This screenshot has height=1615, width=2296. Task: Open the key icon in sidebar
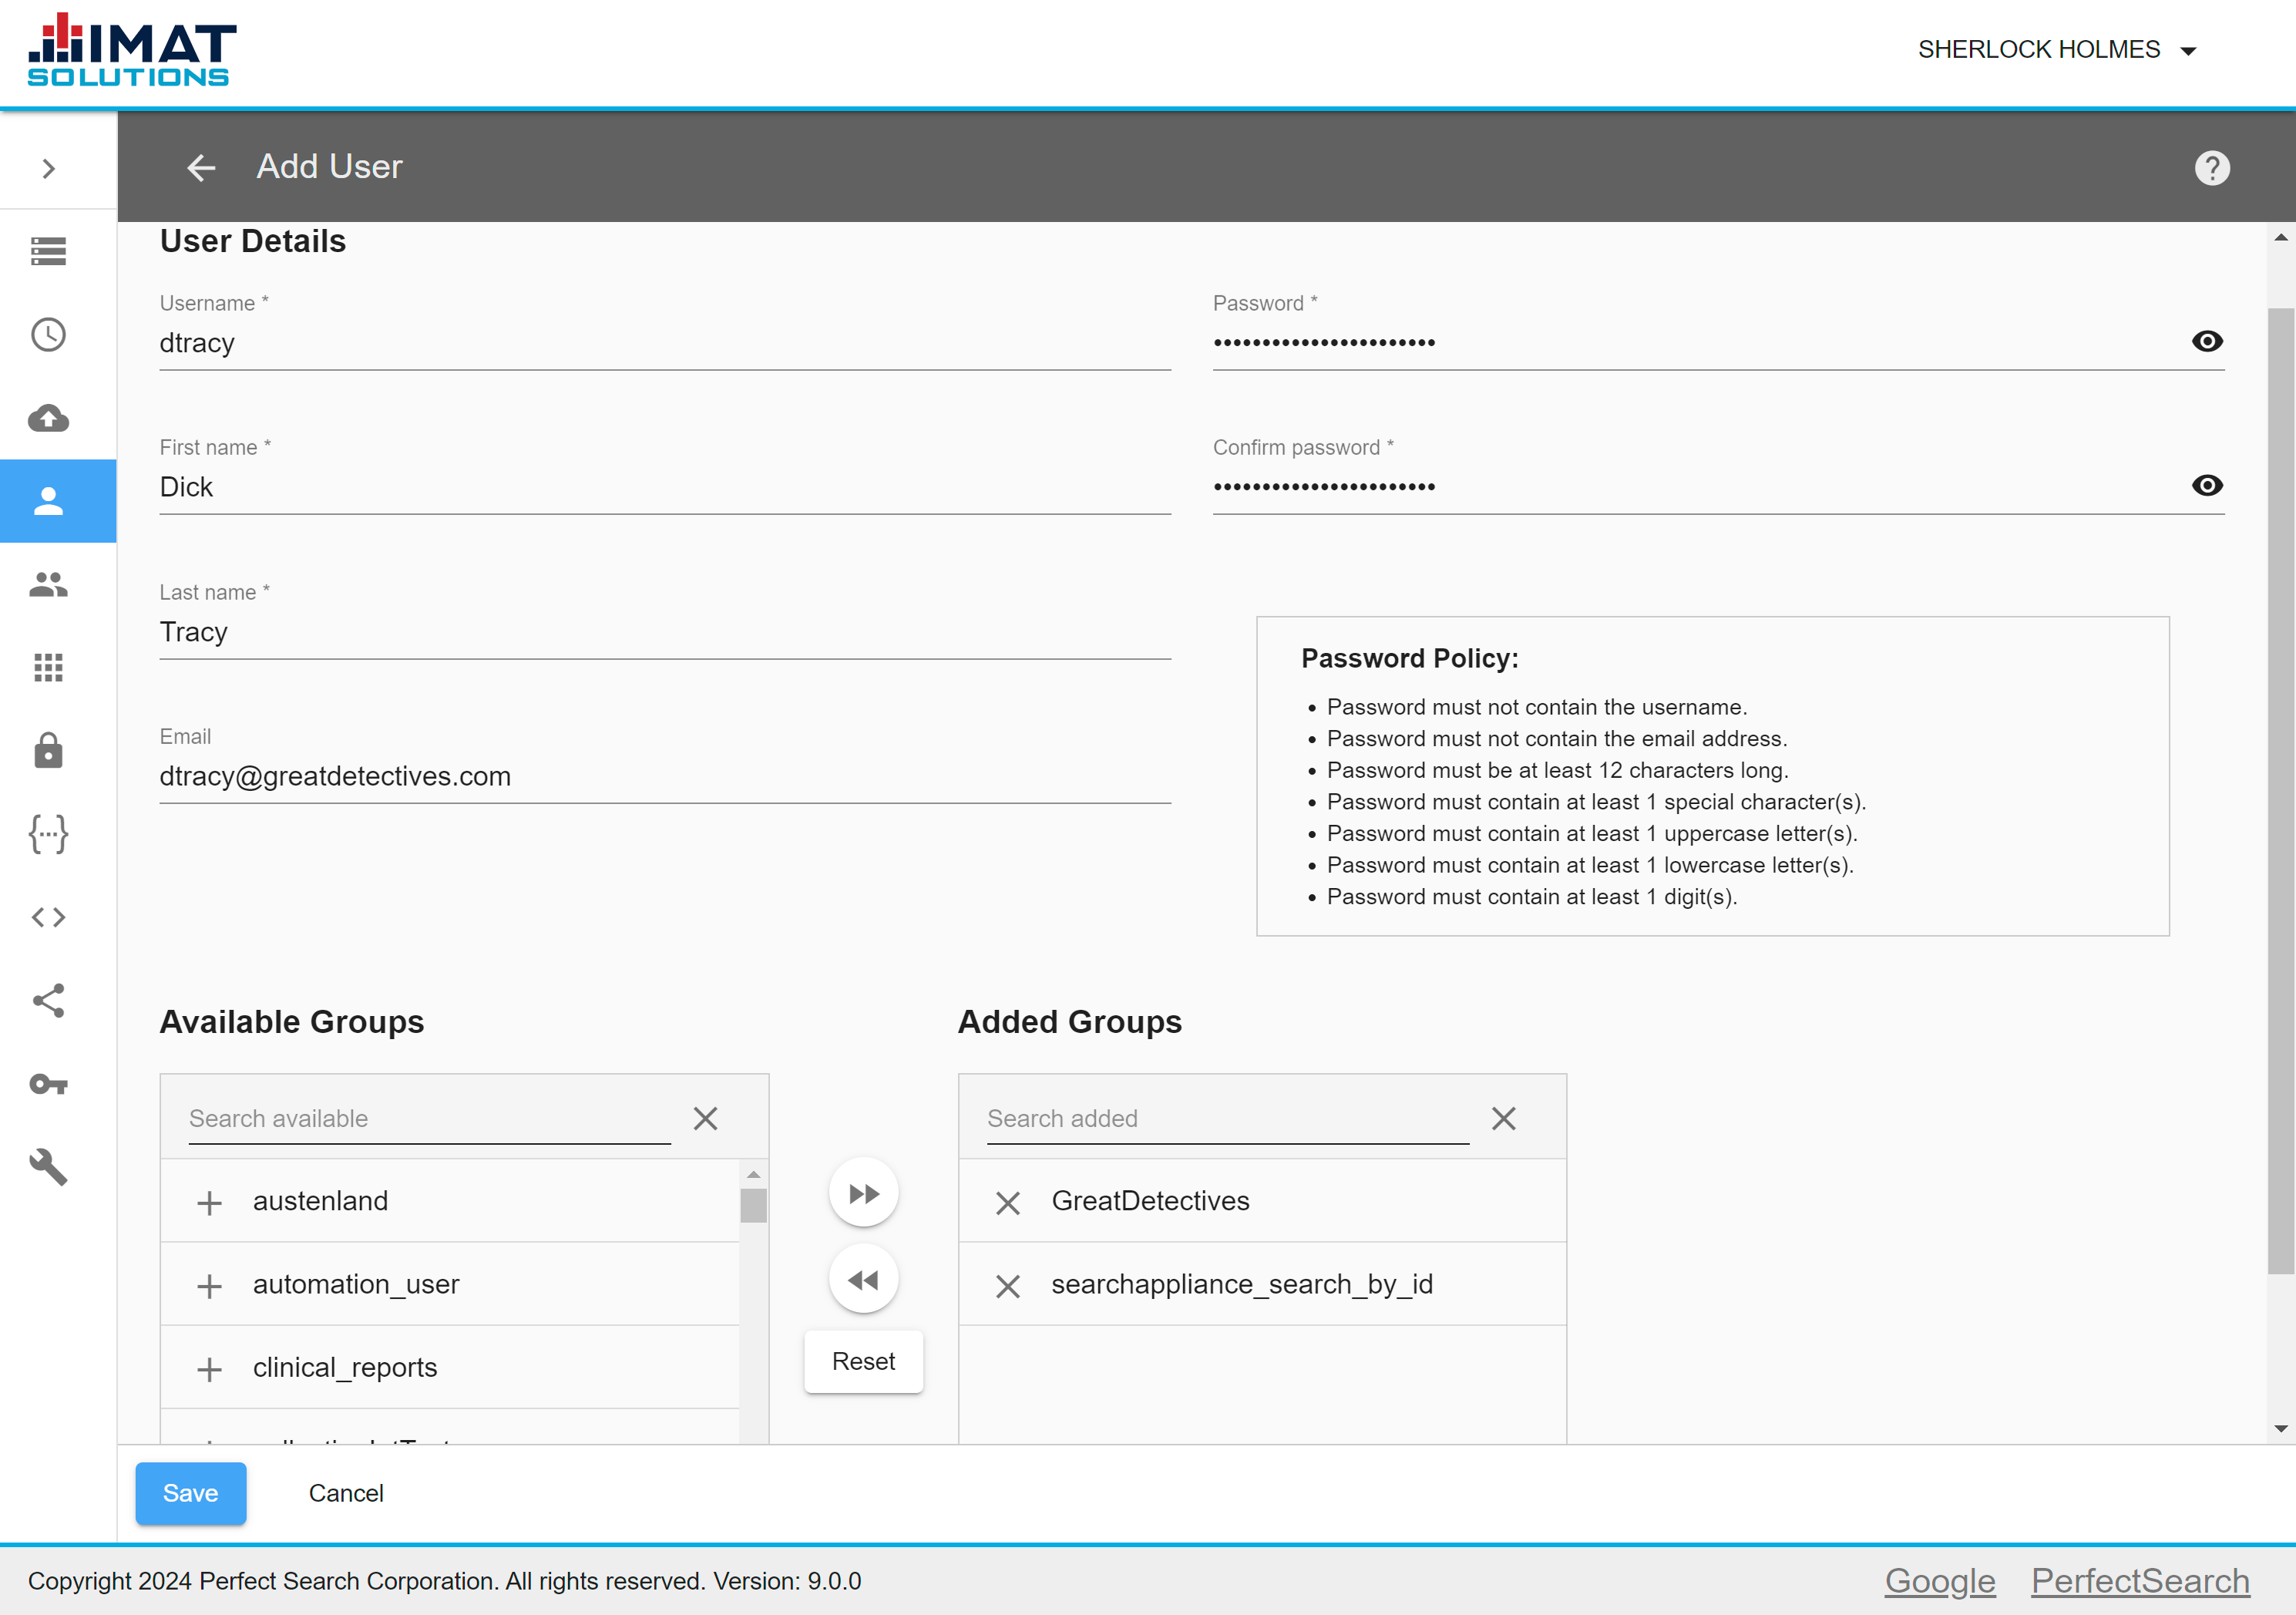pyautogui.click(x=48, y=1084)
